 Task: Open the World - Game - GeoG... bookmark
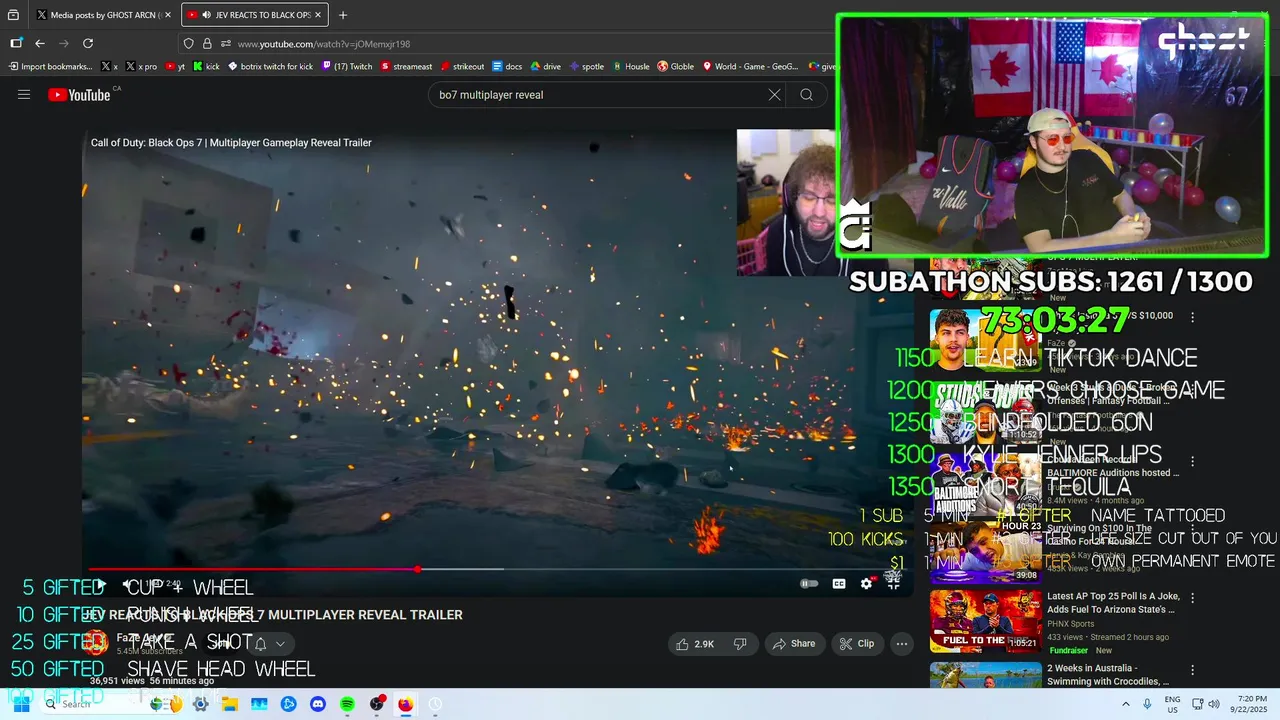(x=750, y=66)
